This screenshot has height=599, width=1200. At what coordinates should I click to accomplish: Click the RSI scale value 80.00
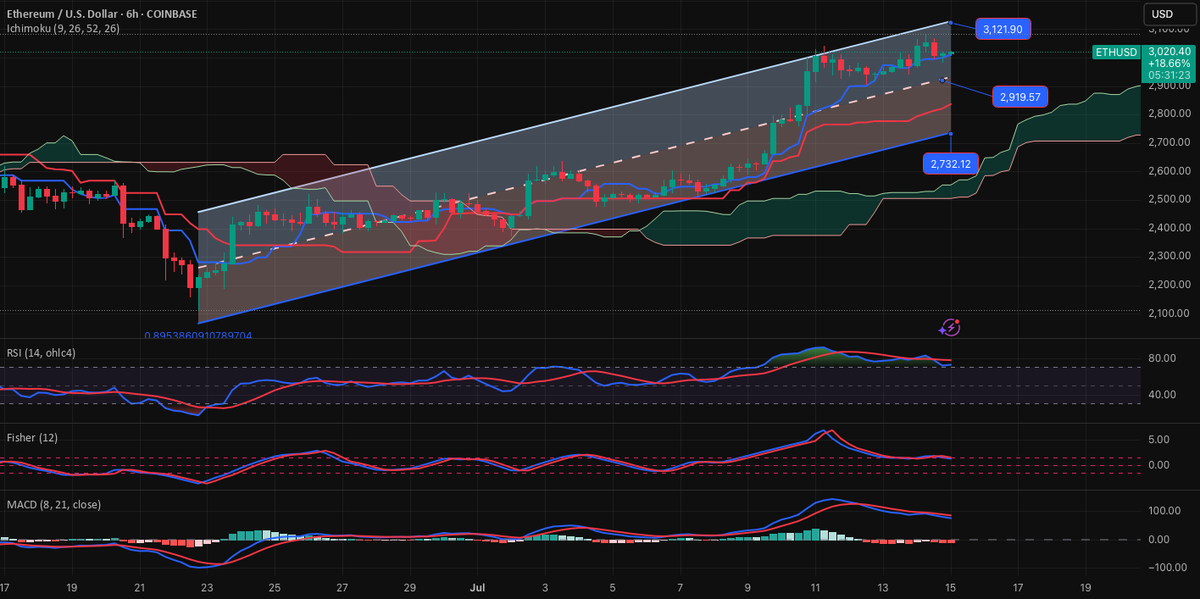click(1162, 358)
